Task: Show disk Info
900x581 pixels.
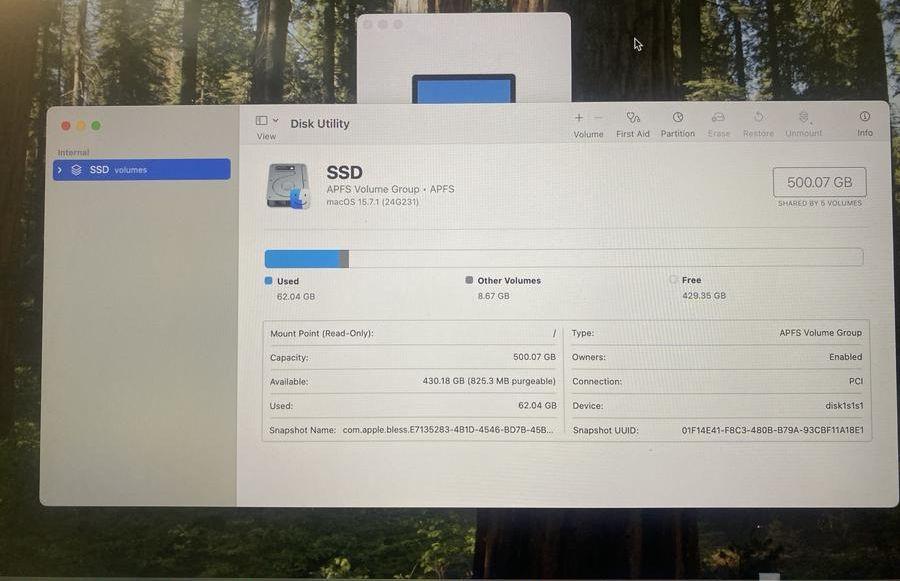Action: point(864,117)
